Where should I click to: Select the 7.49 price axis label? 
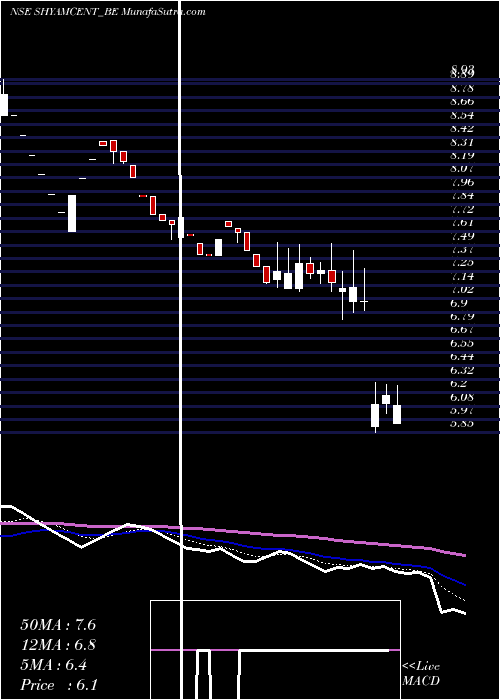(x=462, y=236)
